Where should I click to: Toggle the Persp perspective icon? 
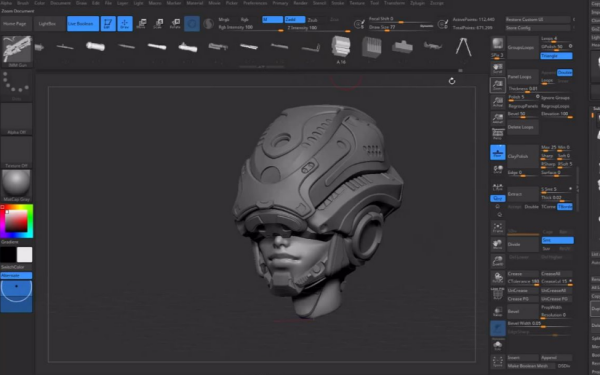[x=497, y=134]
